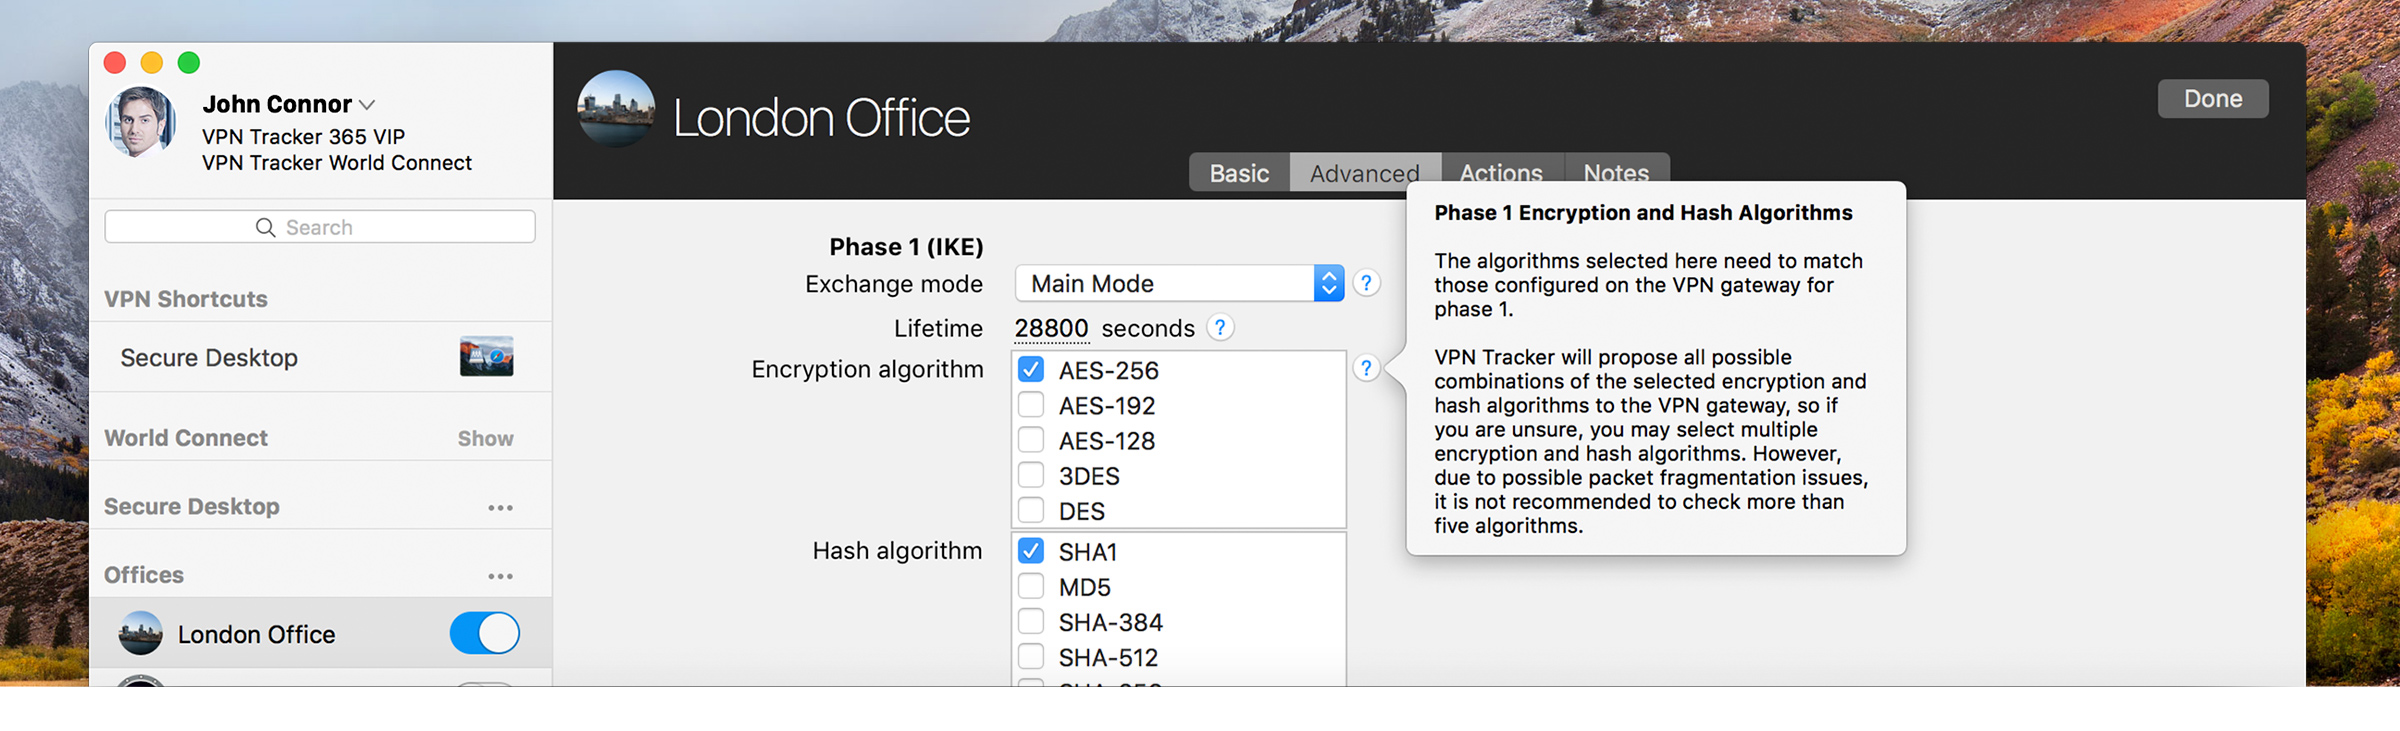Click help icon next to Exchange mode
The image size is (2400, 731).
[1366, 284]
